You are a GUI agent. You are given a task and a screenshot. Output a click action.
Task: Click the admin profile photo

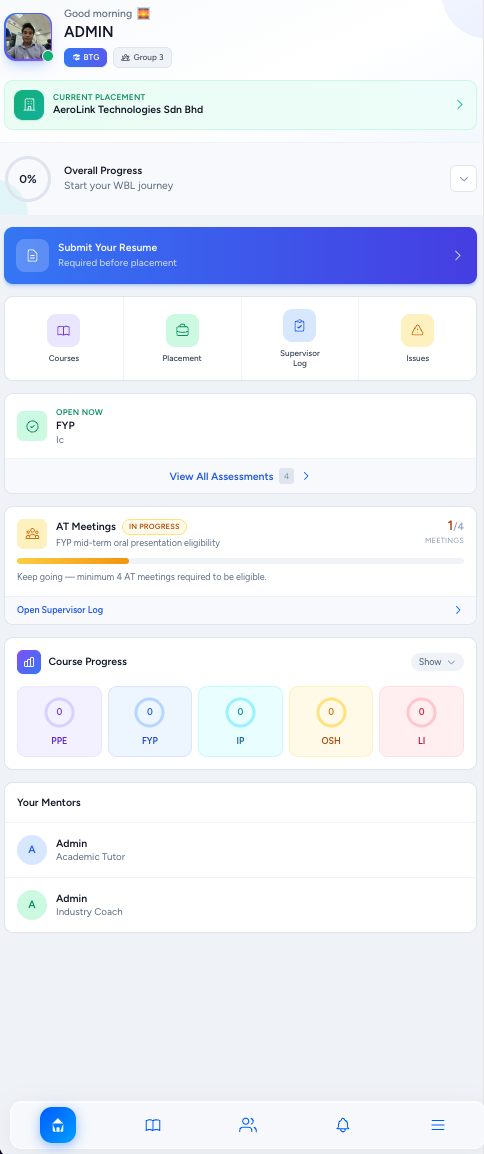(x=29, y=37)
